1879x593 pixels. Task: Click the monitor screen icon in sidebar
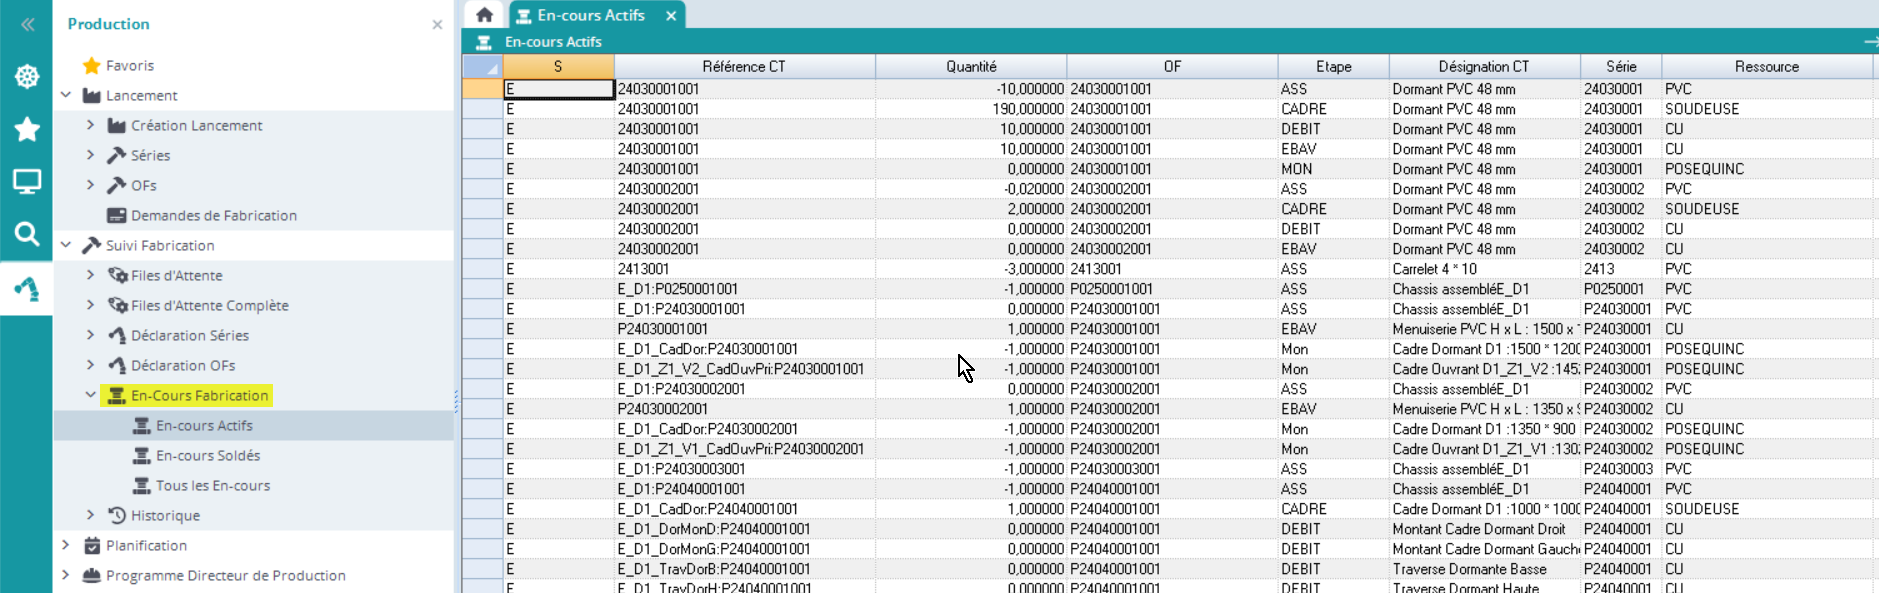coord(27,182)
